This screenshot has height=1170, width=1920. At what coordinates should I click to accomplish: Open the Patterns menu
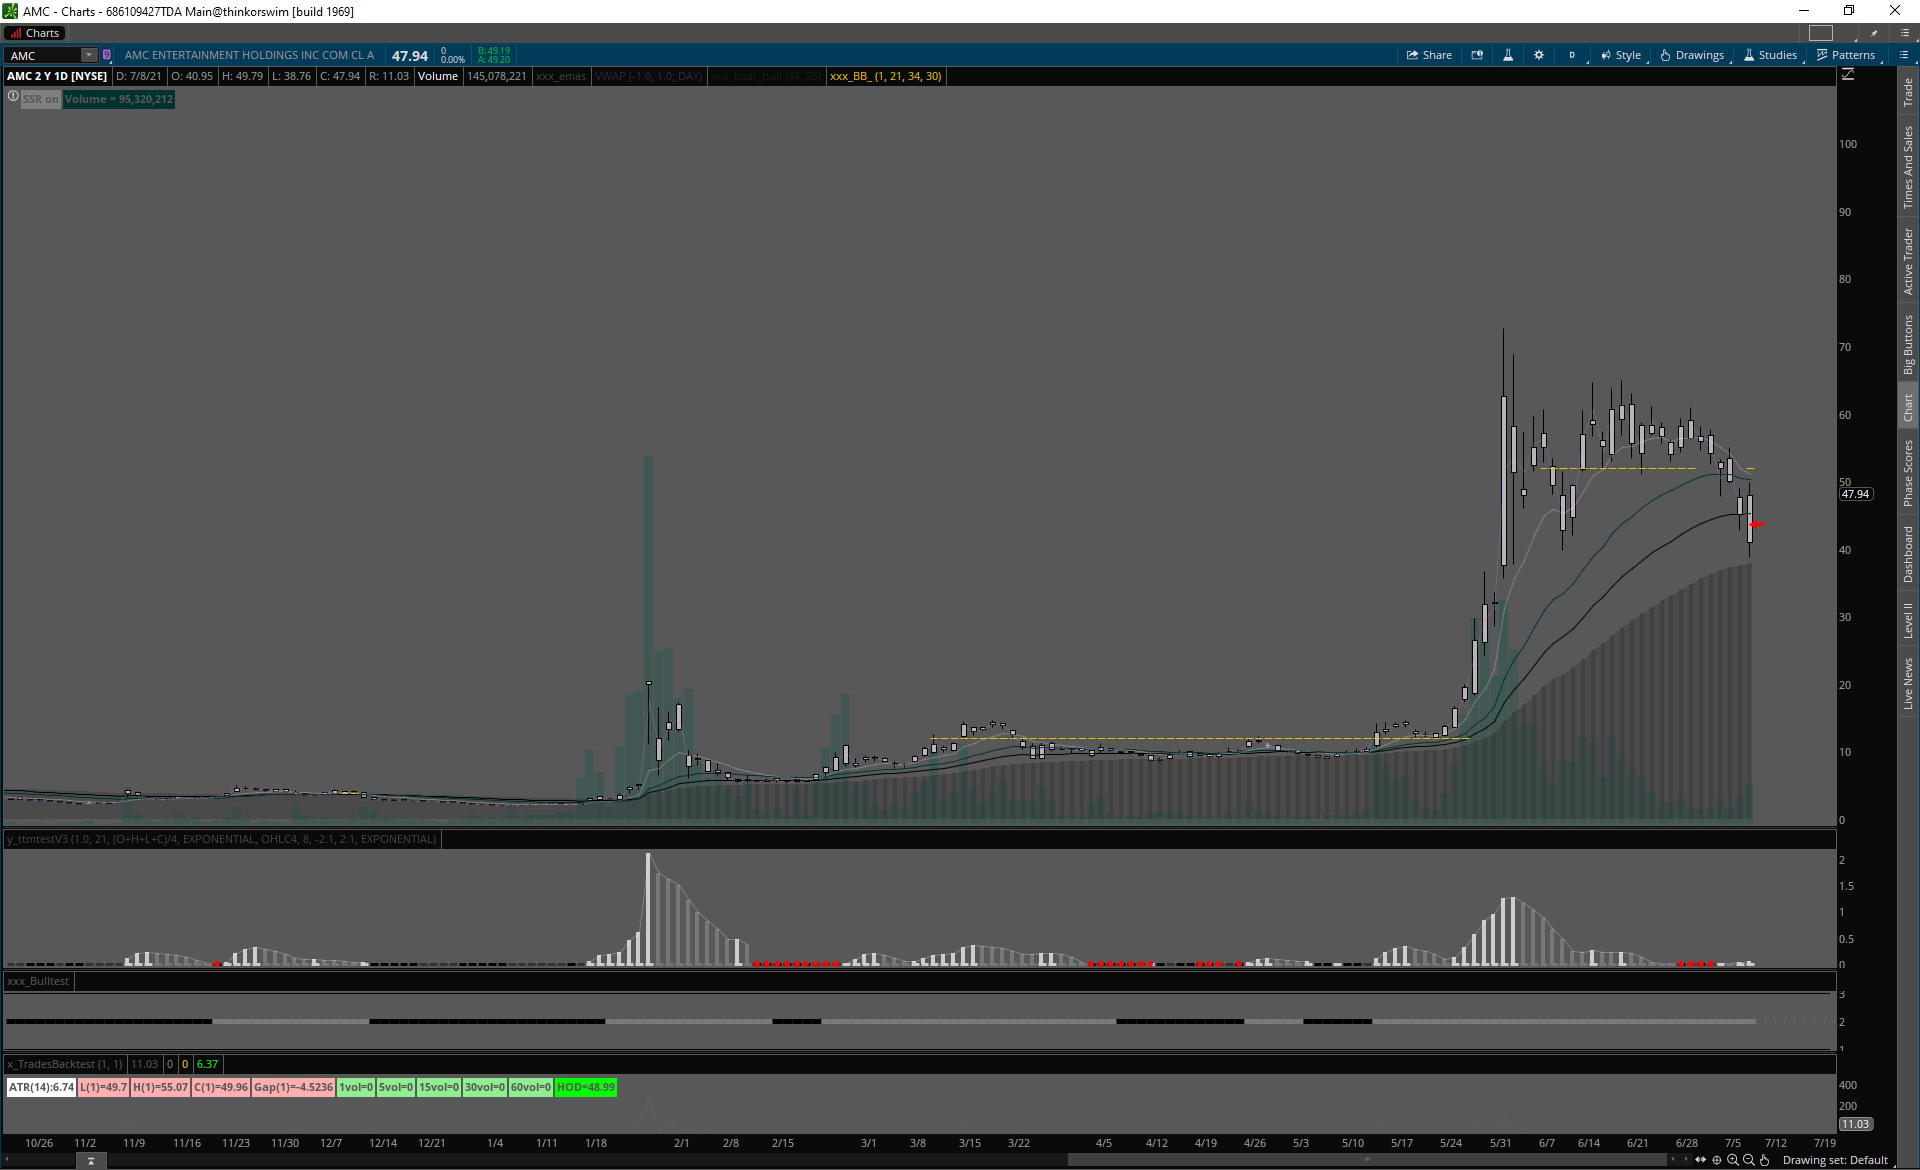(1846, 55)
